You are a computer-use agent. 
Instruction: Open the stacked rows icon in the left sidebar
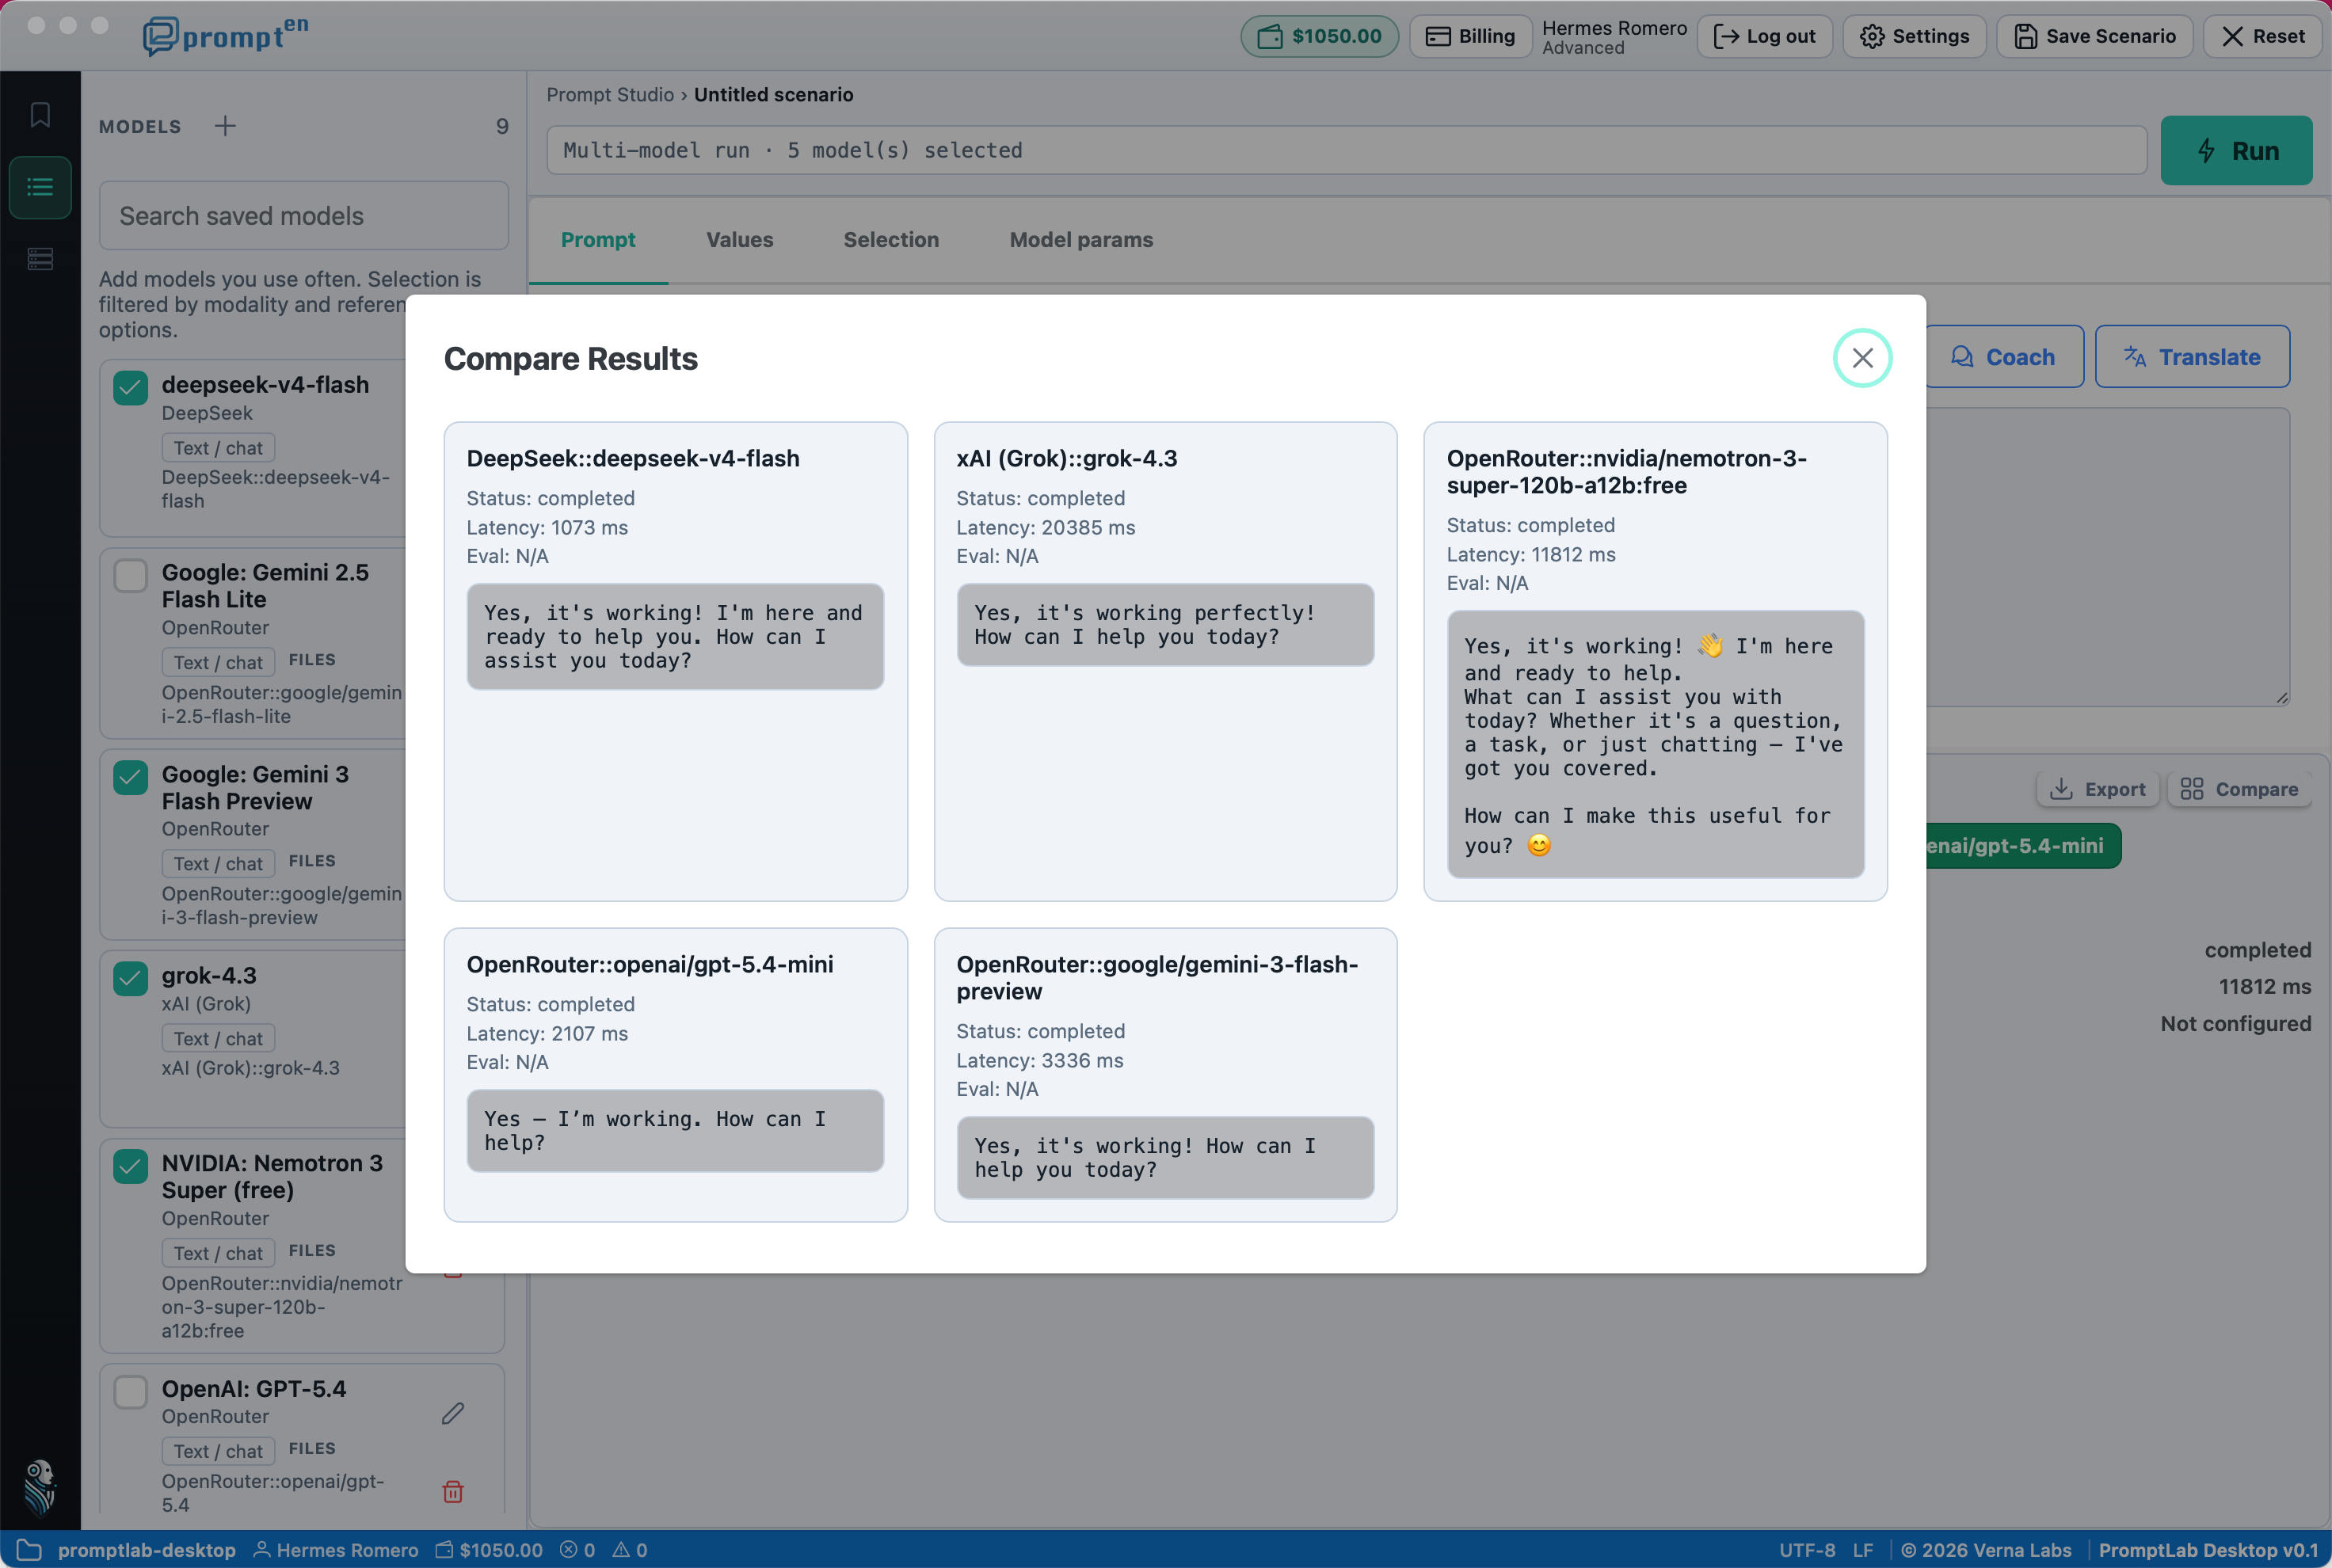click(40, 259)
